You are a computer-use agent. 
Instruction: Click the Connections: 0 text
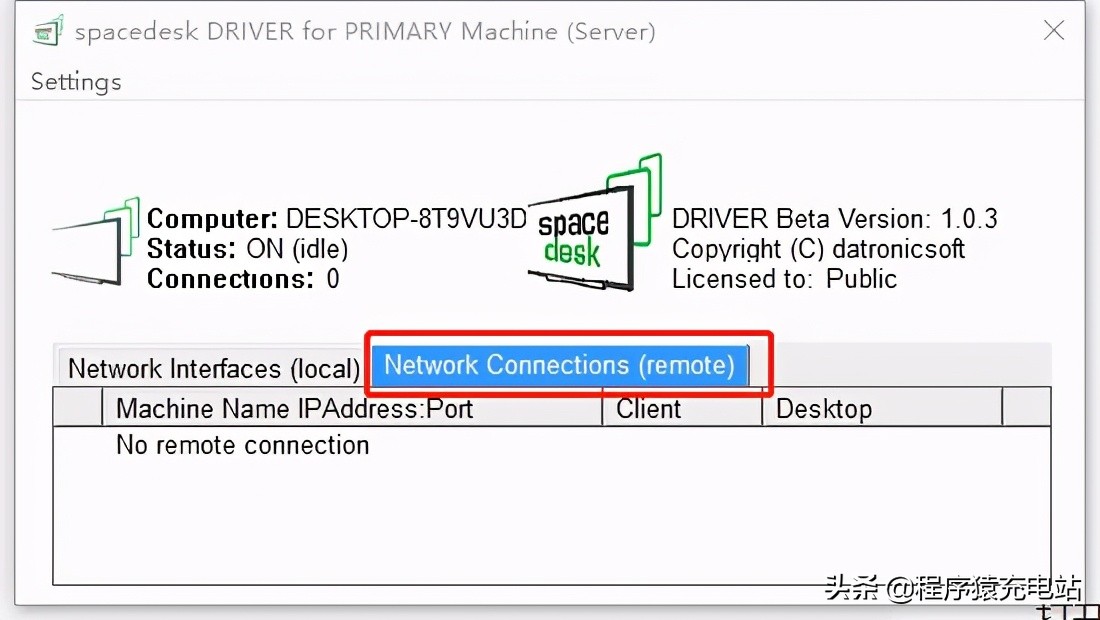tap(243, 279)
